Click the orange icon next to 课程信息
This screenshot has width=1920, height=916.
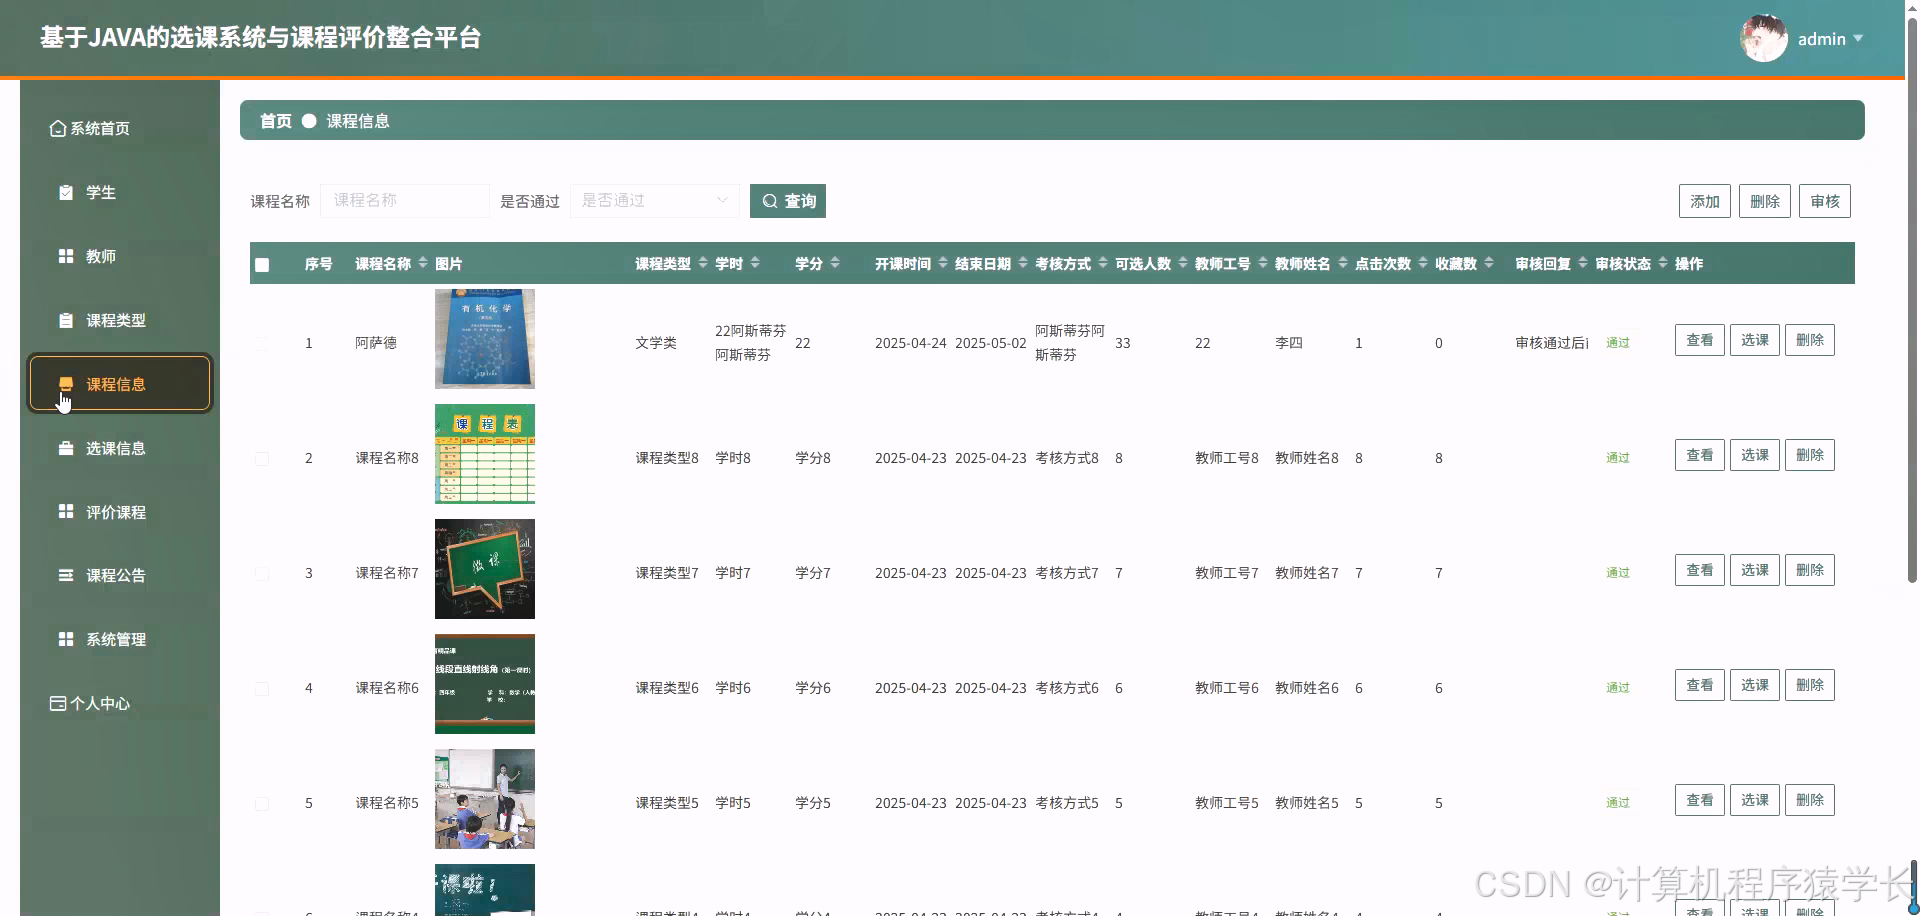(66, 384)
